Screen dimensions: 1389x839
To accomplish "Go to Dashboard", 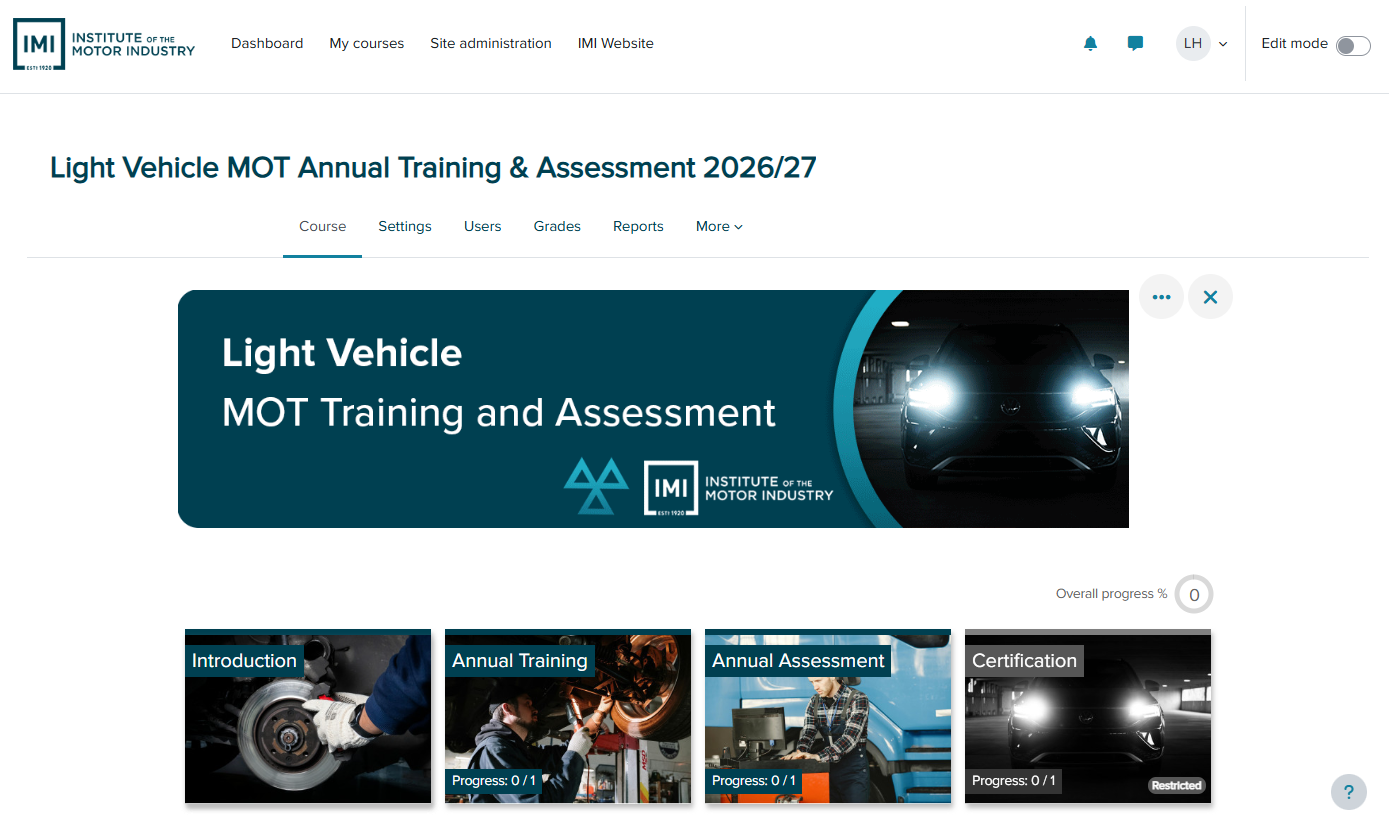I will (x=267, y=44).
